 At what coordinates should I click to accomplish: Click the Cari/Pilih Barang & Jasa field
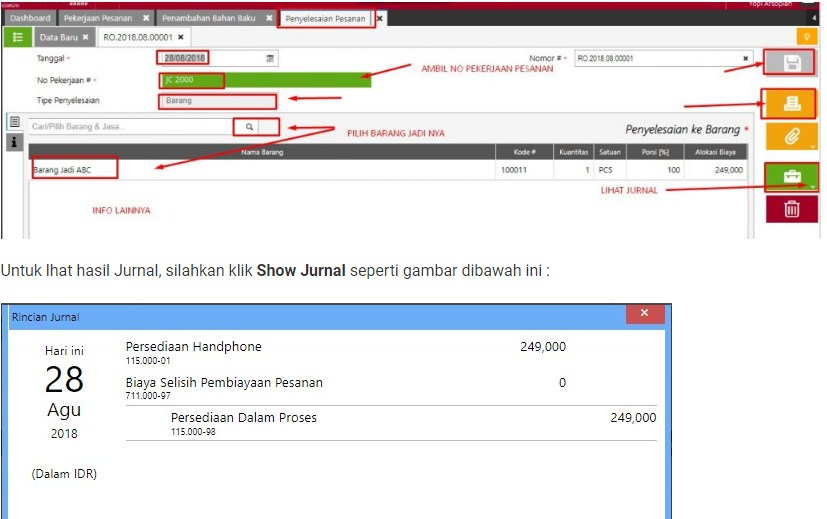coord(130,127)
